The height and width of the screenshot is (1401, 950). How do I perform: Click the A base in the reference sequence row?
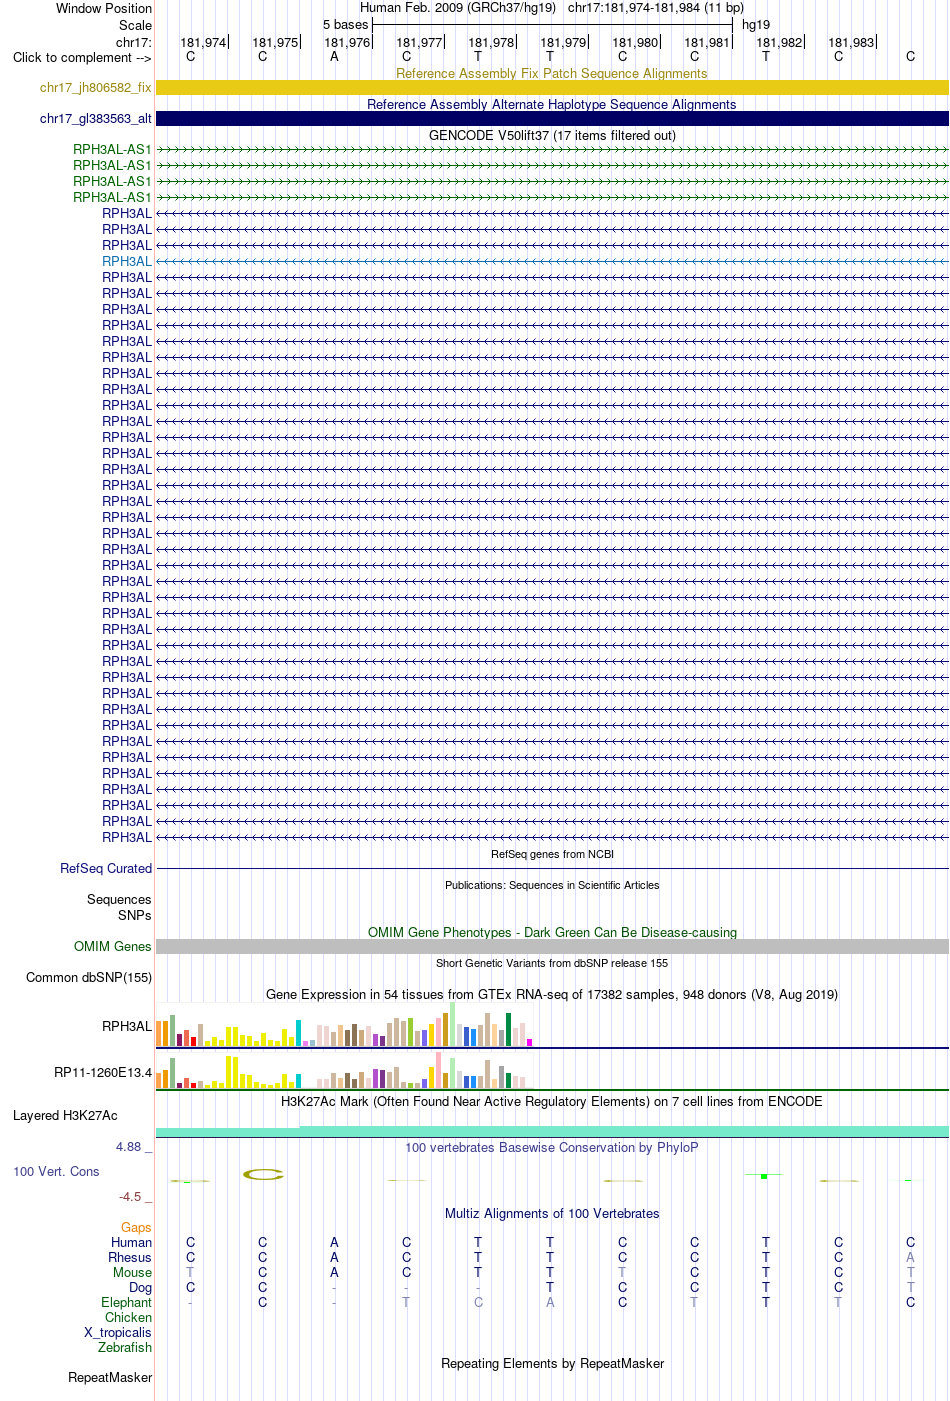point(334,57)
